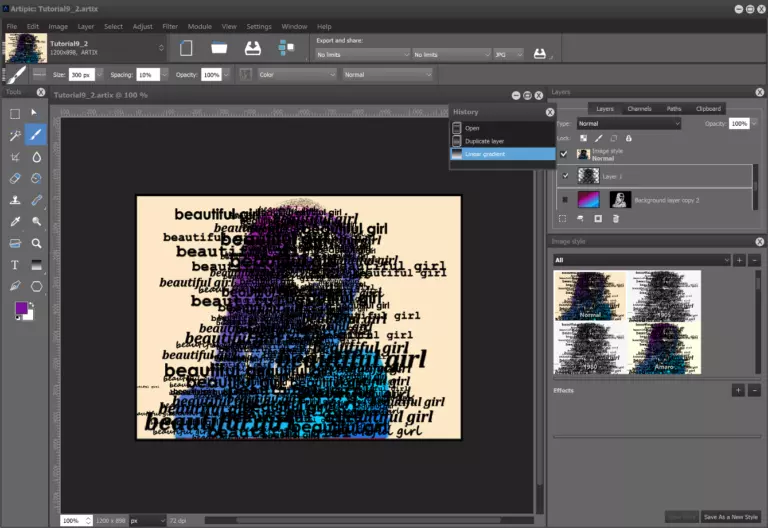Click the lock-all padlock icon

click(x=628, y=138)
